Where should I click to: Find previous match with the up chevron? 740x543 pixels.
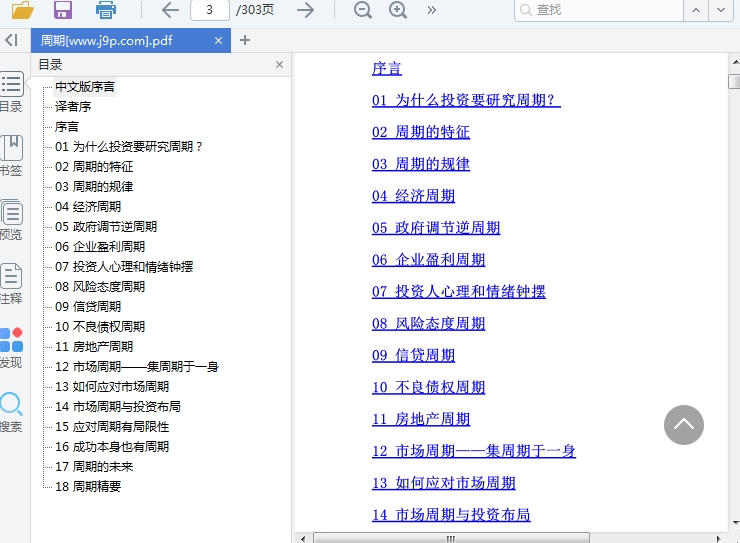[x=696, y=10]
